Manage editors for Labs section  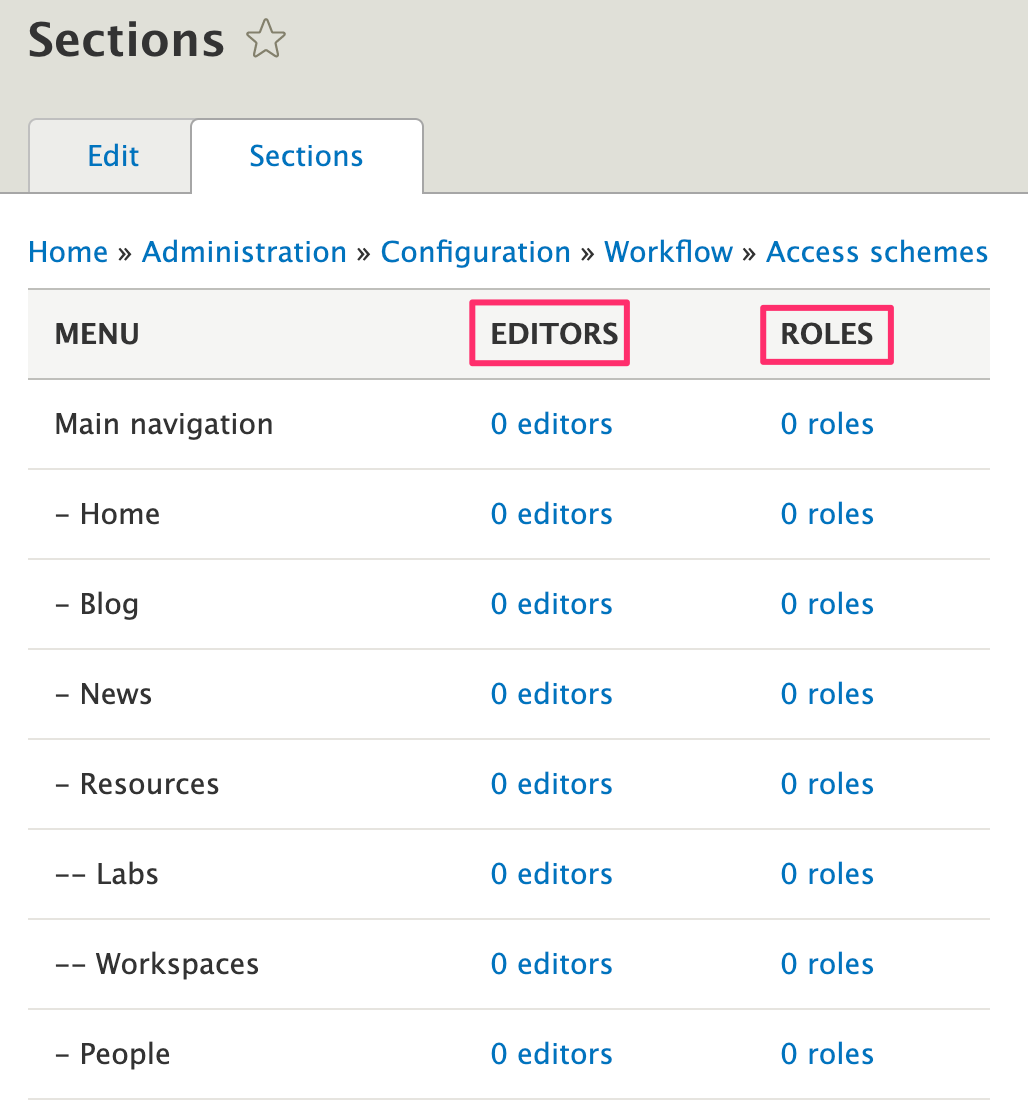coord(551,874)
